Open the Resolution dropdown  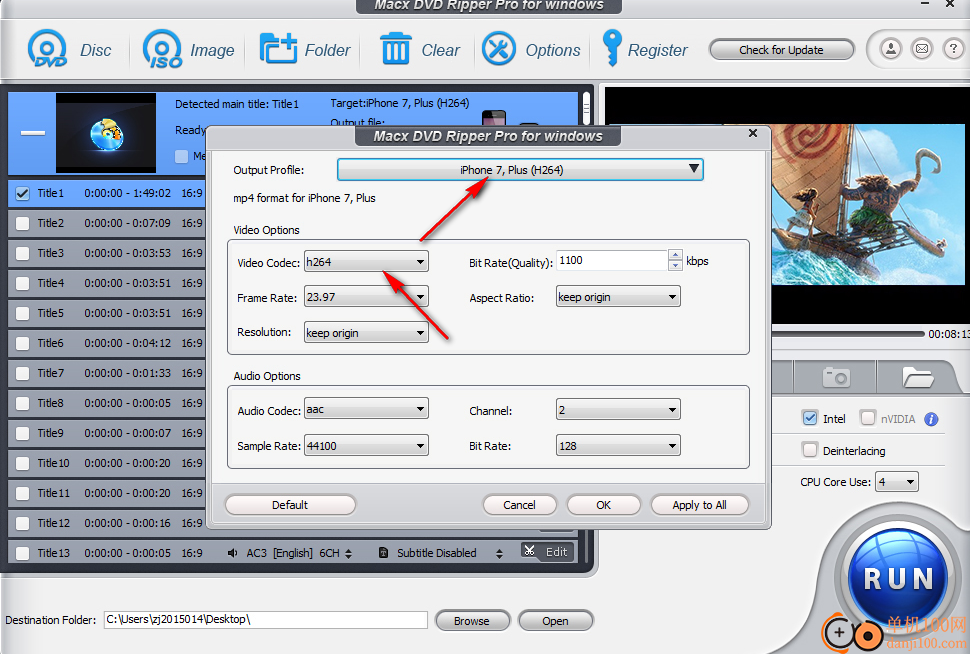point(366,333)
